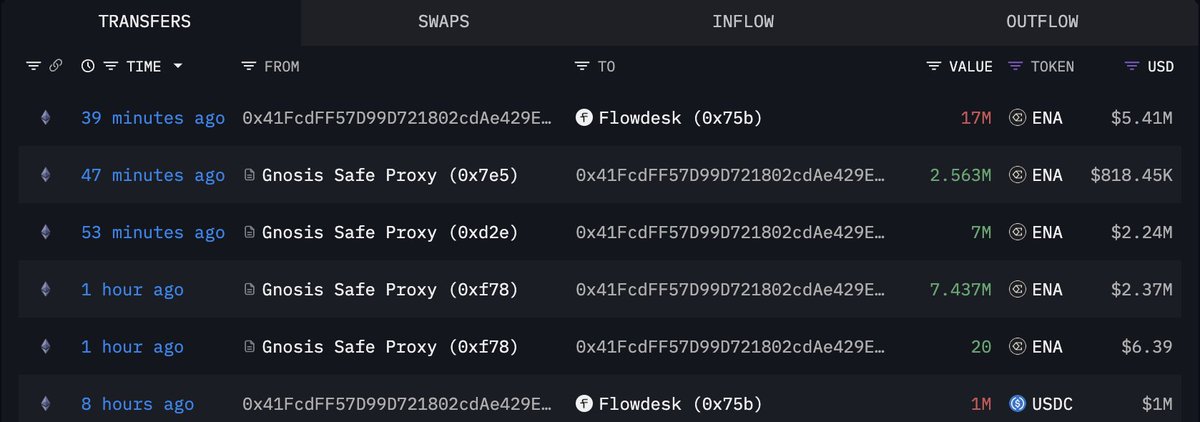Click the clock icon beside TIME
Screen dimensions: 1200x422
coord(88,66)
